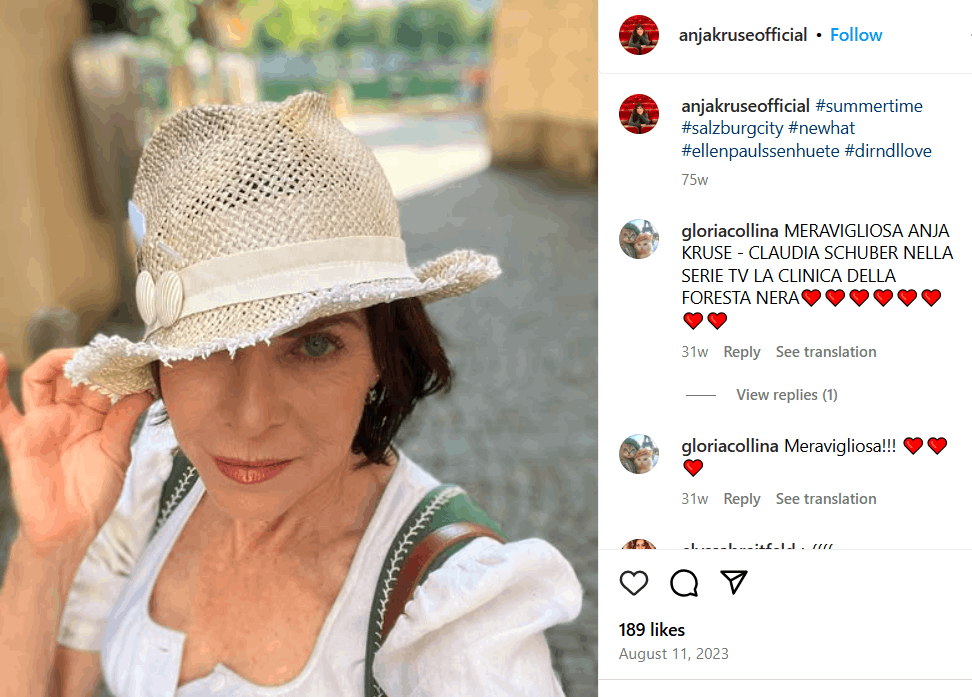972x697 pixels.
Task: Open anjakruseofficial avatar in the post header
Action: (x=638, y=35)
